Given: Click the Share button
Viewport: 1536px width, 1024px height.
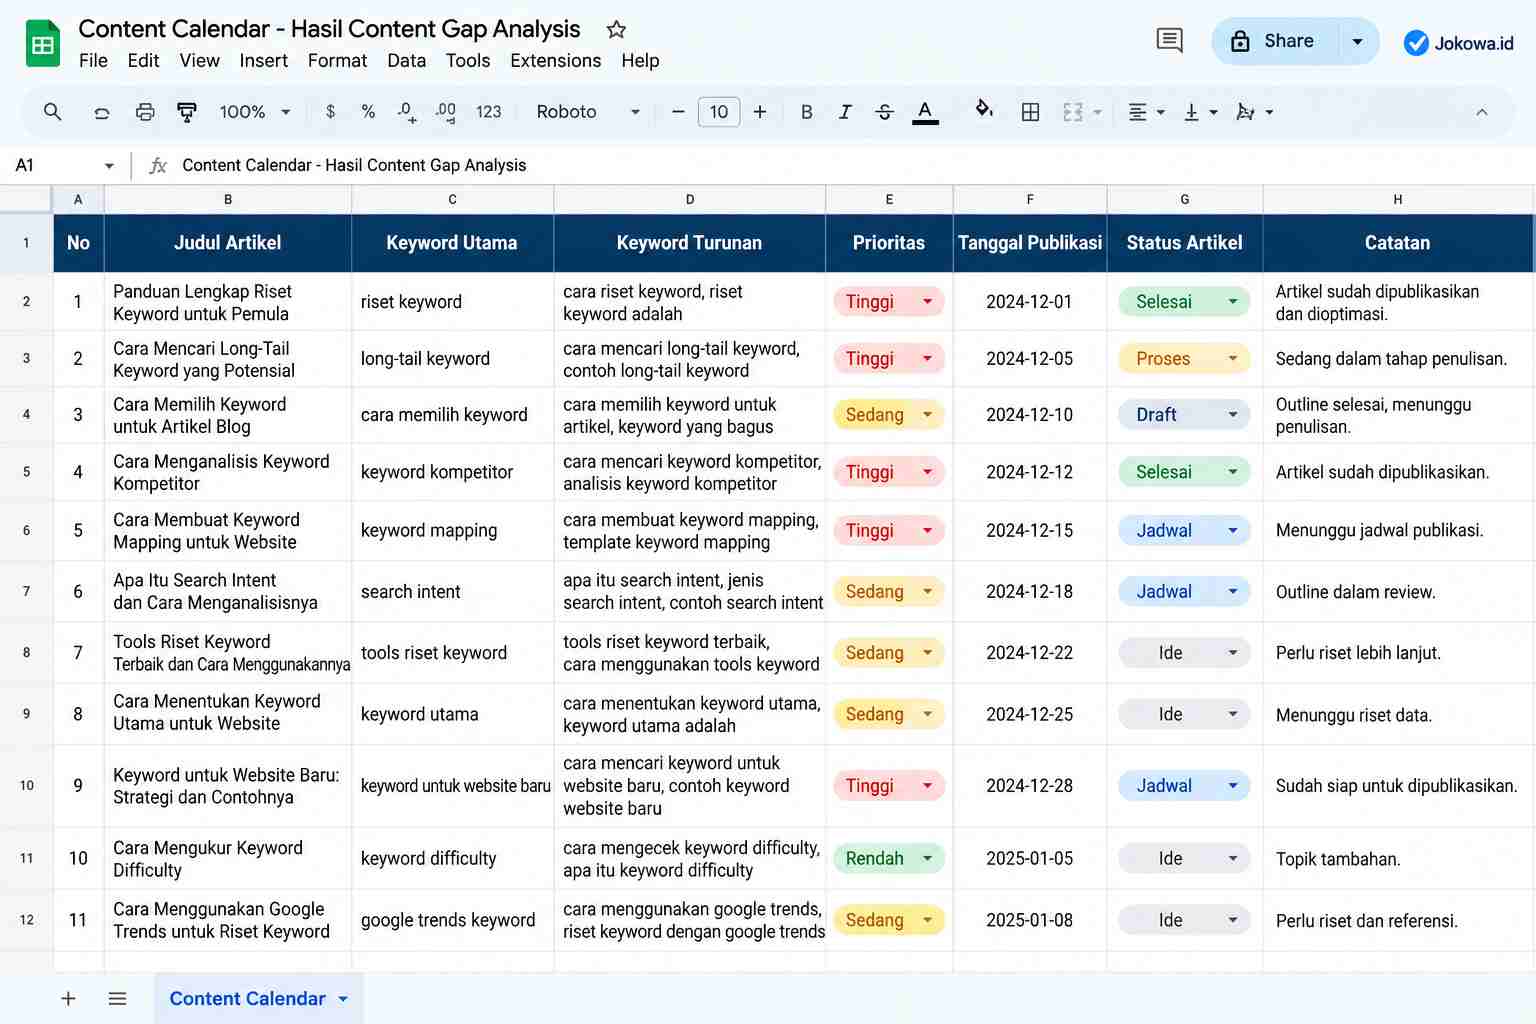Looking at the screenshot, I should 1273,41.
